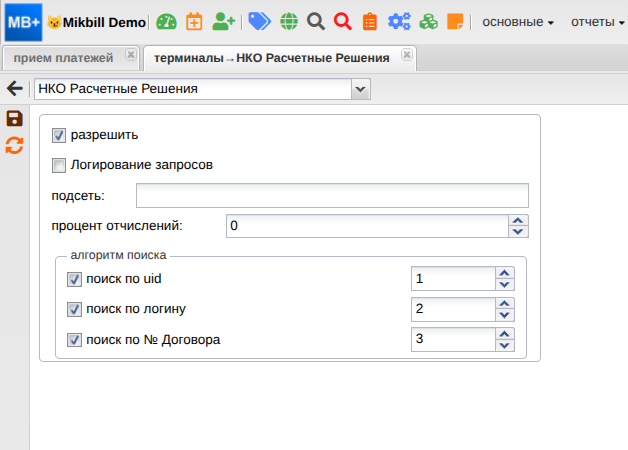This screenshot has width=628, height=450.
Task: Click the MB+ logo icon
Action: point(23,22)
